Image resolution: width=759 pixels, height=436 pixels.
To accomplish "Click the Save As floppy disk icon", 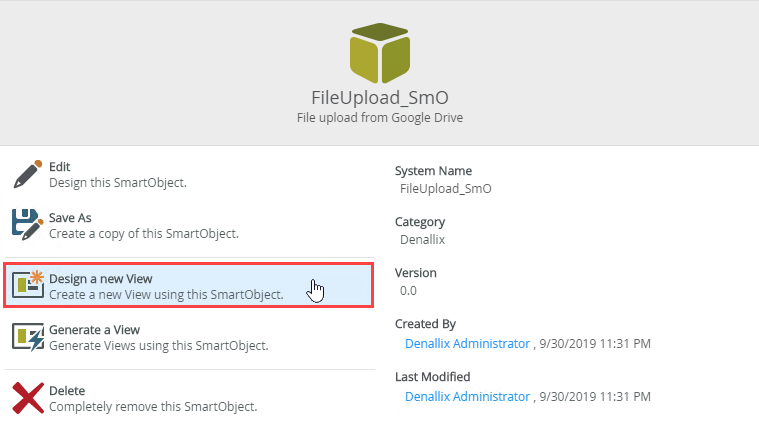I will pyautogui.click(x=28, y=225).
